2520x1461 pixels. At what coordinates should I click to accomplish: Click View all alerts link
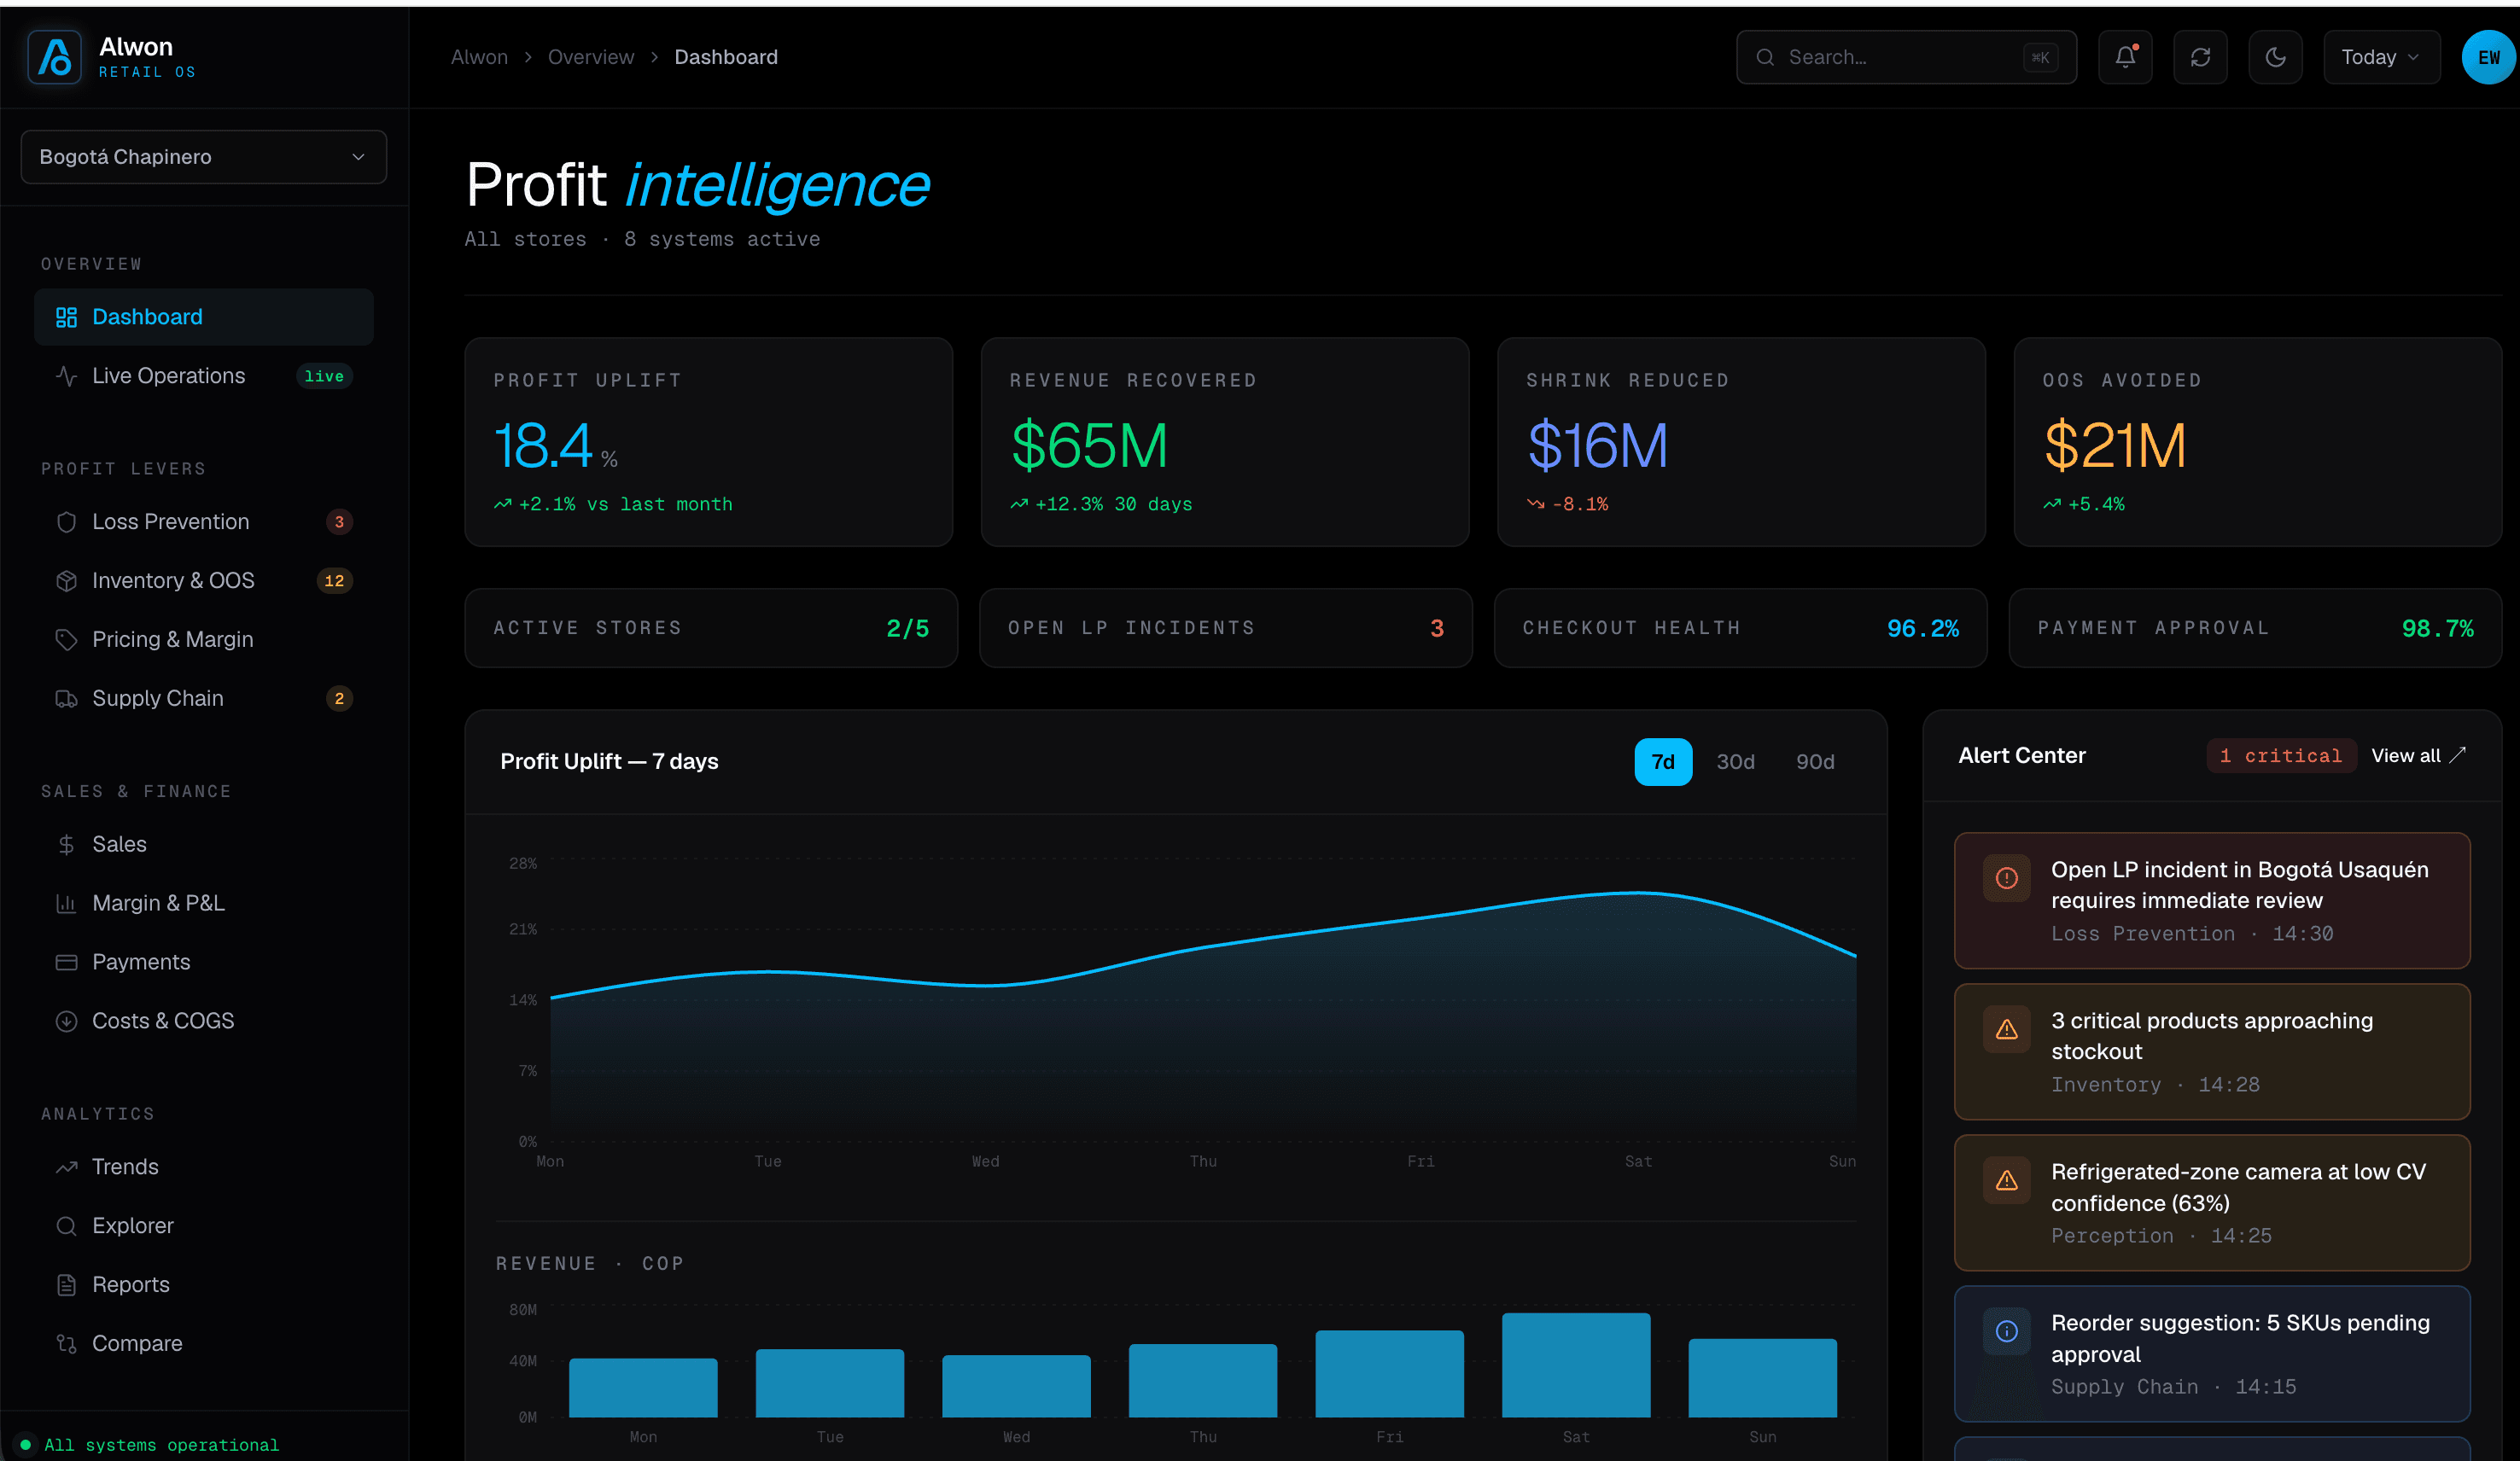[2418, 756]
